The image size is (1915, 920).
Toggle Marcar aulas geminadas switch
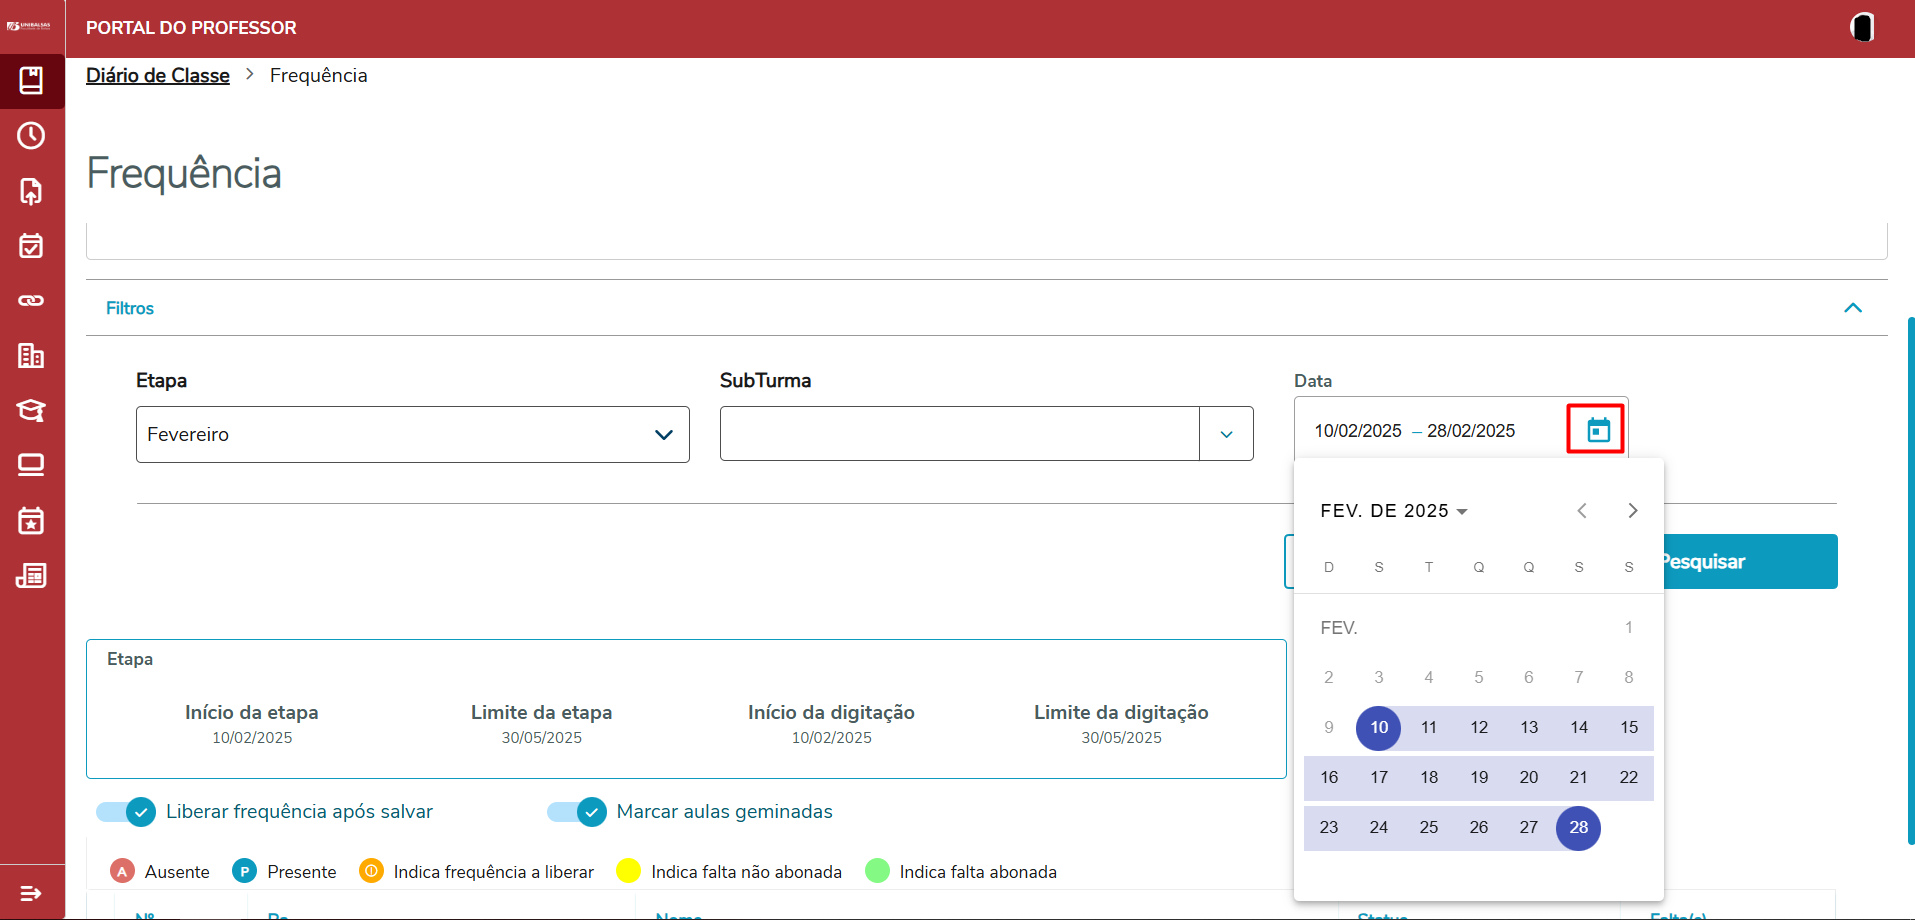(578, 812)
